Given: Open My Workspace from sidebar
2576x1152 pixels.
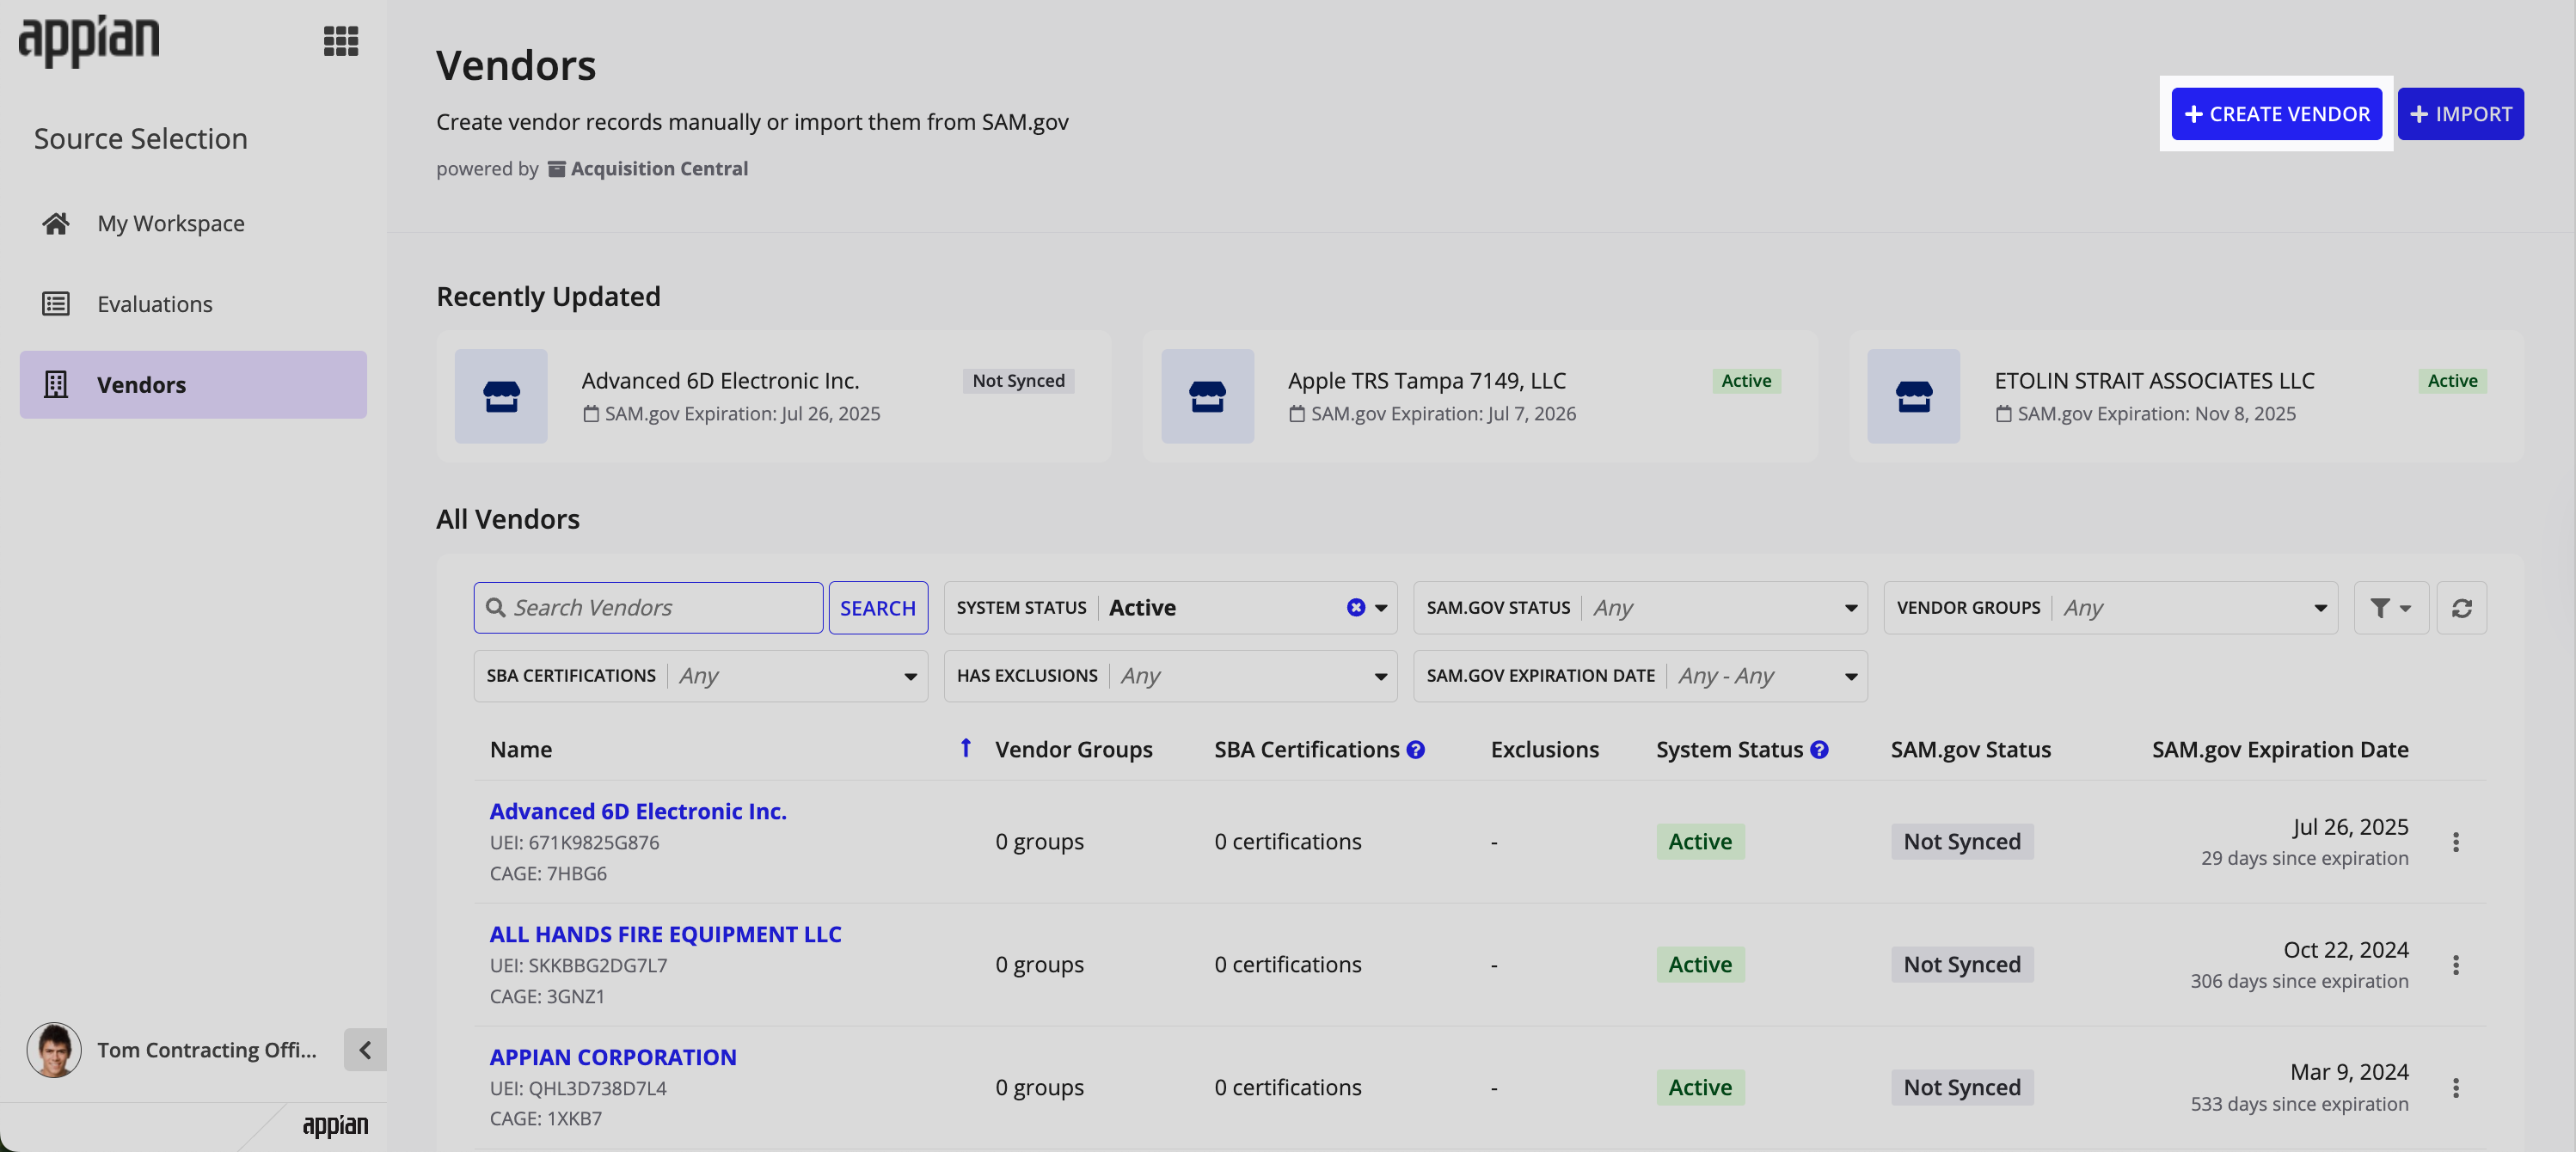Looking at the screenshot, I should [x=193, y=223].
